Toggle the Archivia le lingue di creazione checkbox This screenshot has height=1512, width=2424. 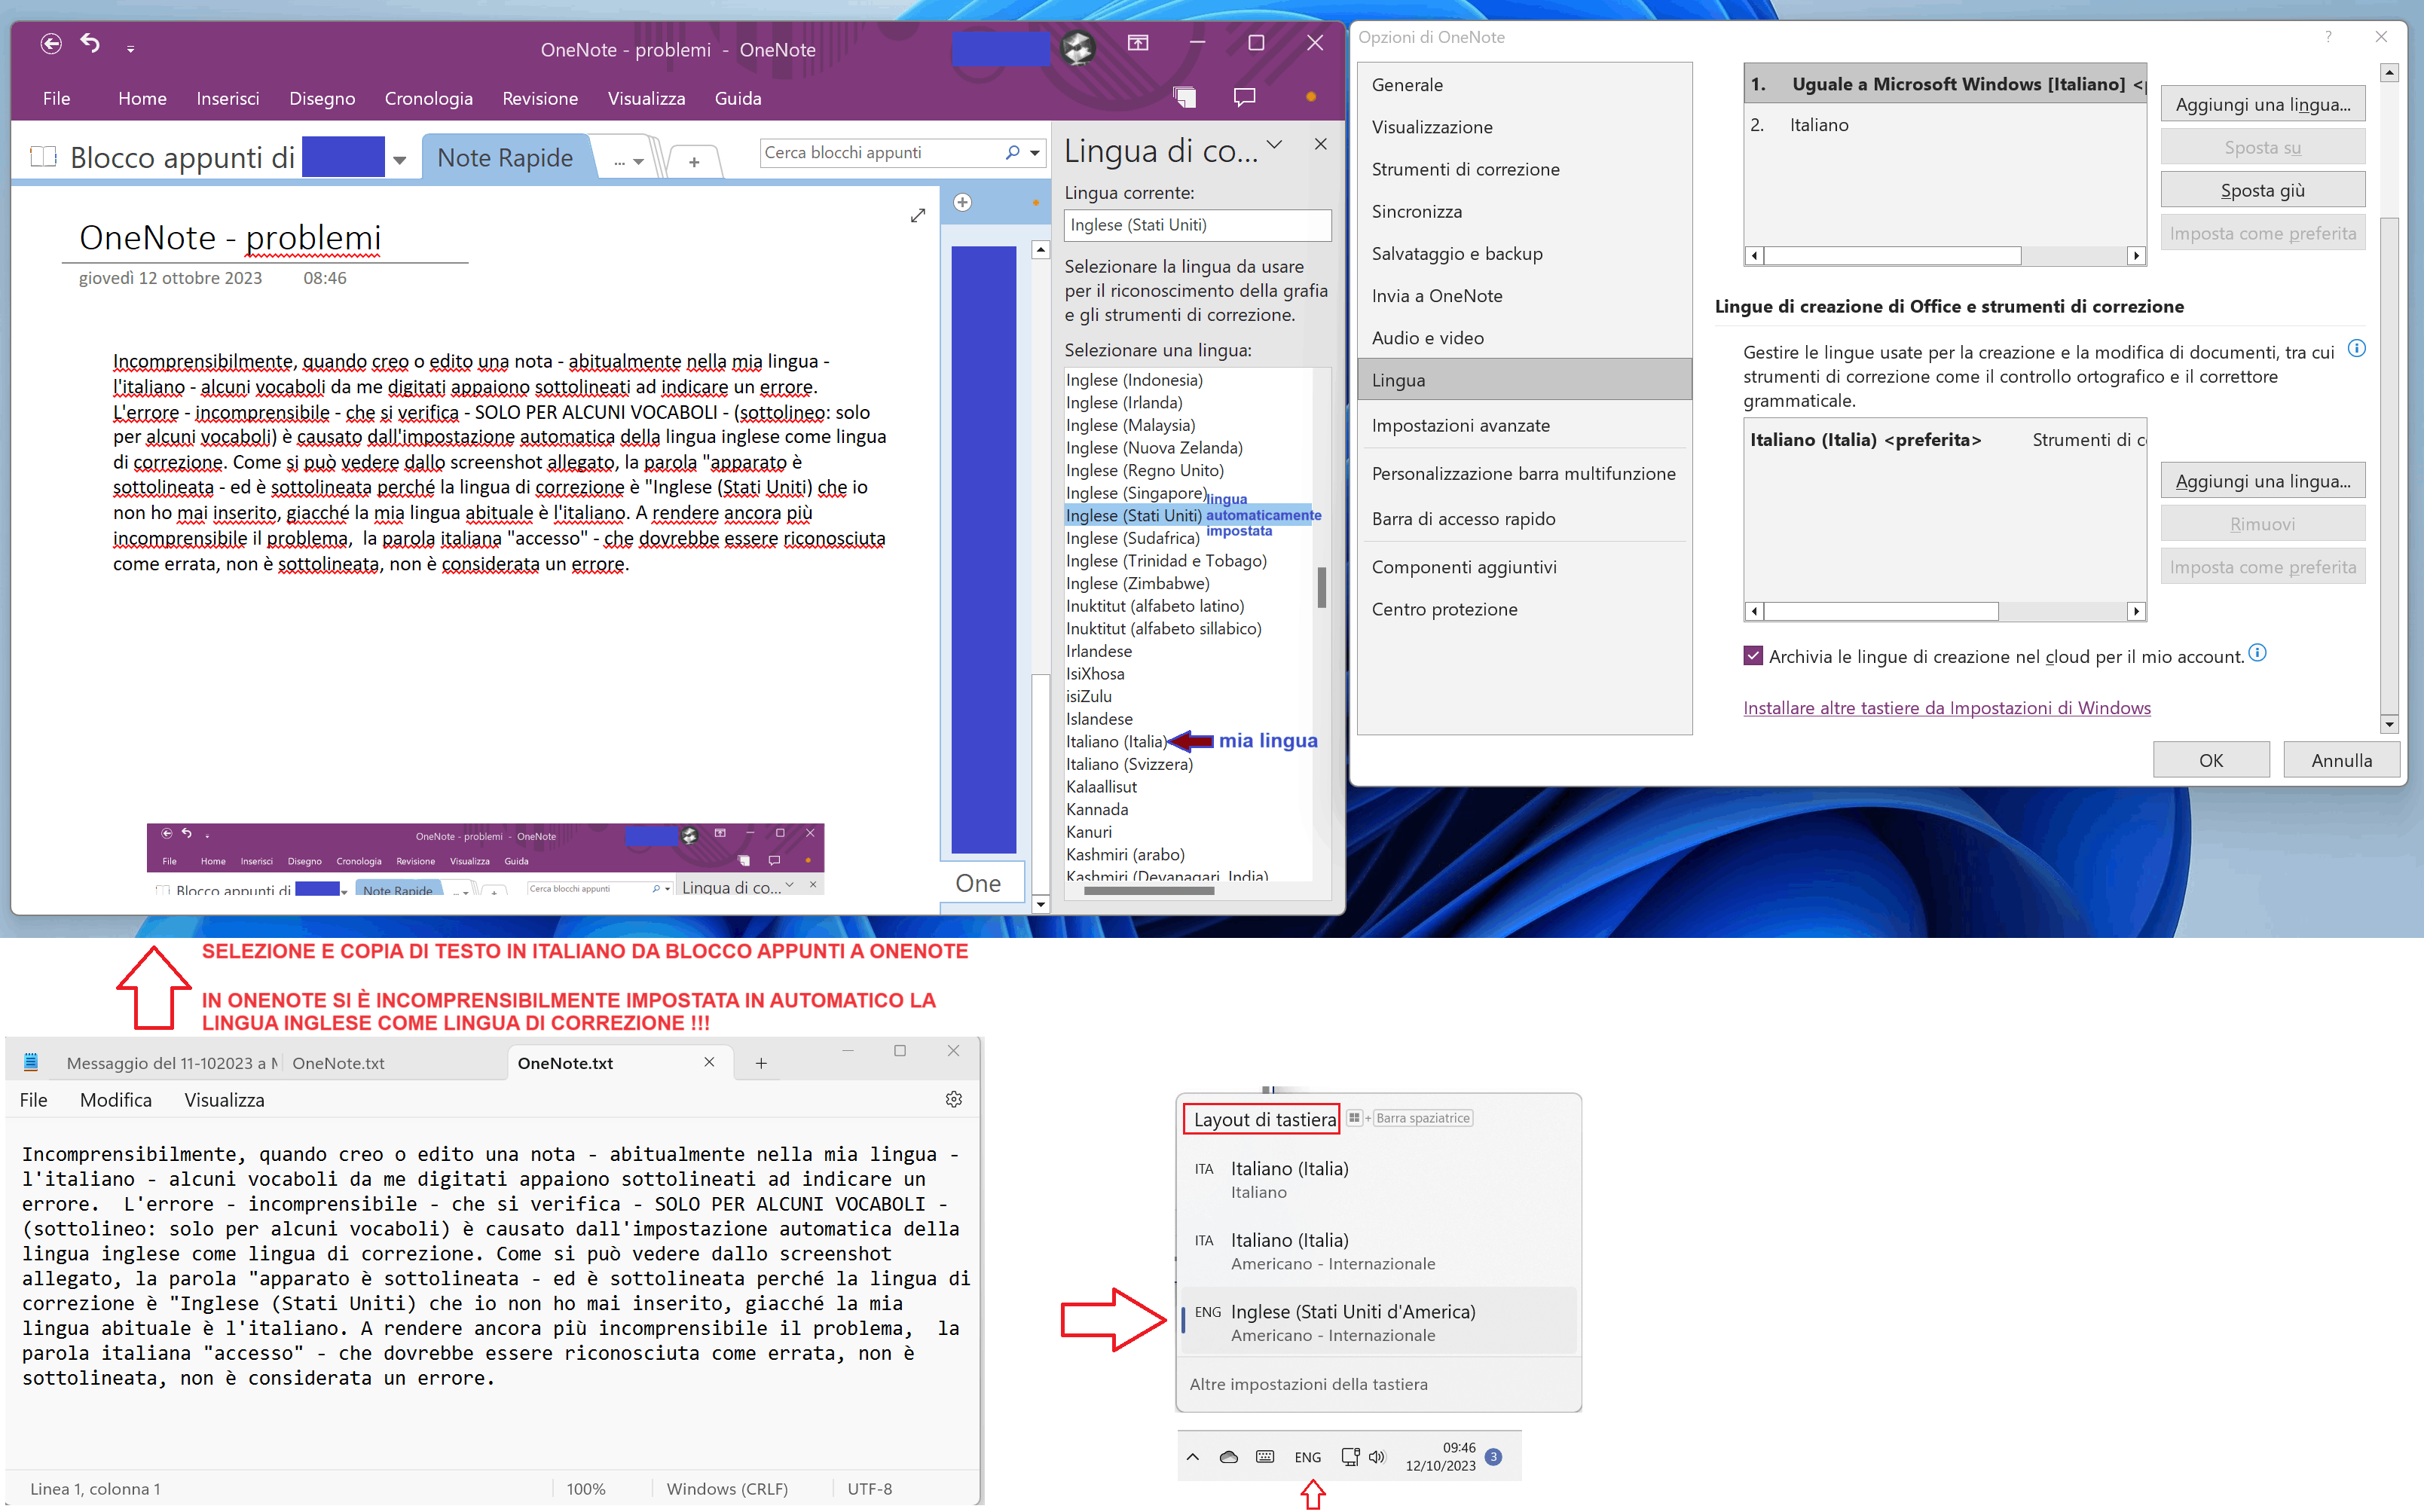tap(1752, 656)
